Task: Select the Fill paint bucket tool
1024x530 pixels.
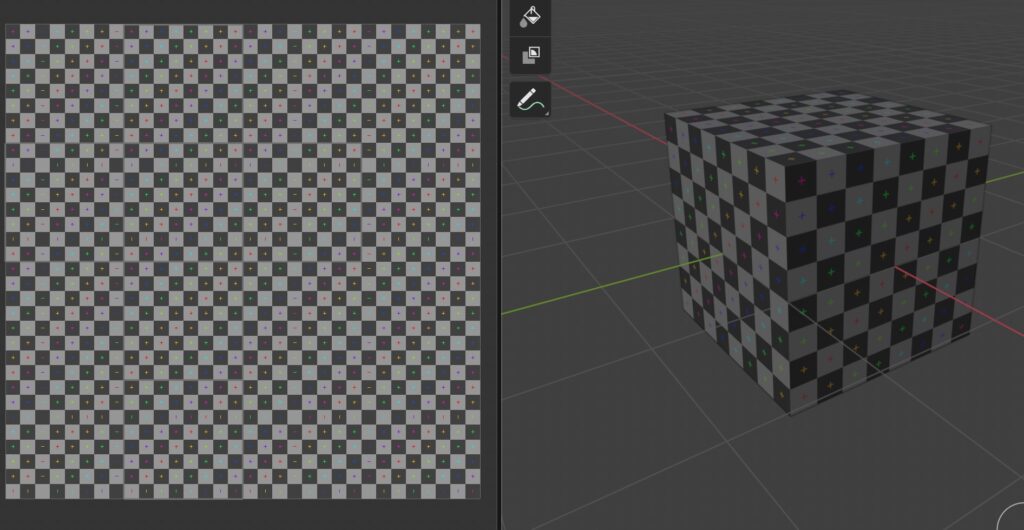Action: 530,16
